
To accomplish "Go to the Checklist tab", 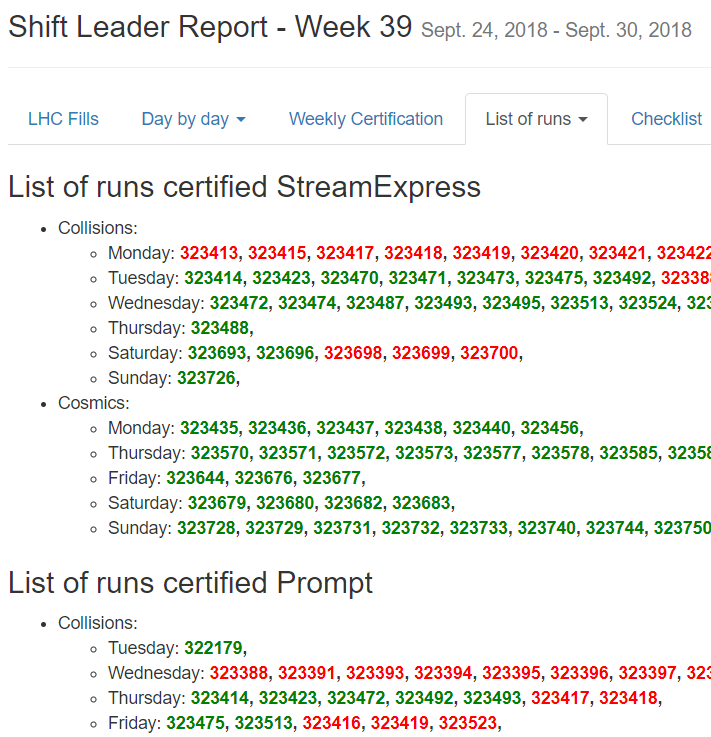I will (666, 119).
